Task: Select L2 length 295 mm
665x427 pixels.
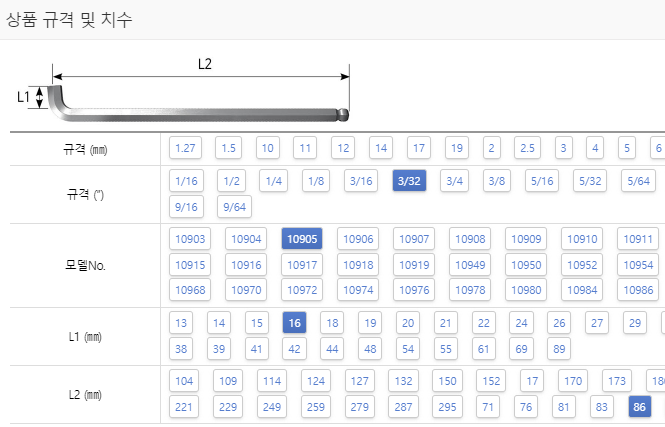Action: pos(447,407)
